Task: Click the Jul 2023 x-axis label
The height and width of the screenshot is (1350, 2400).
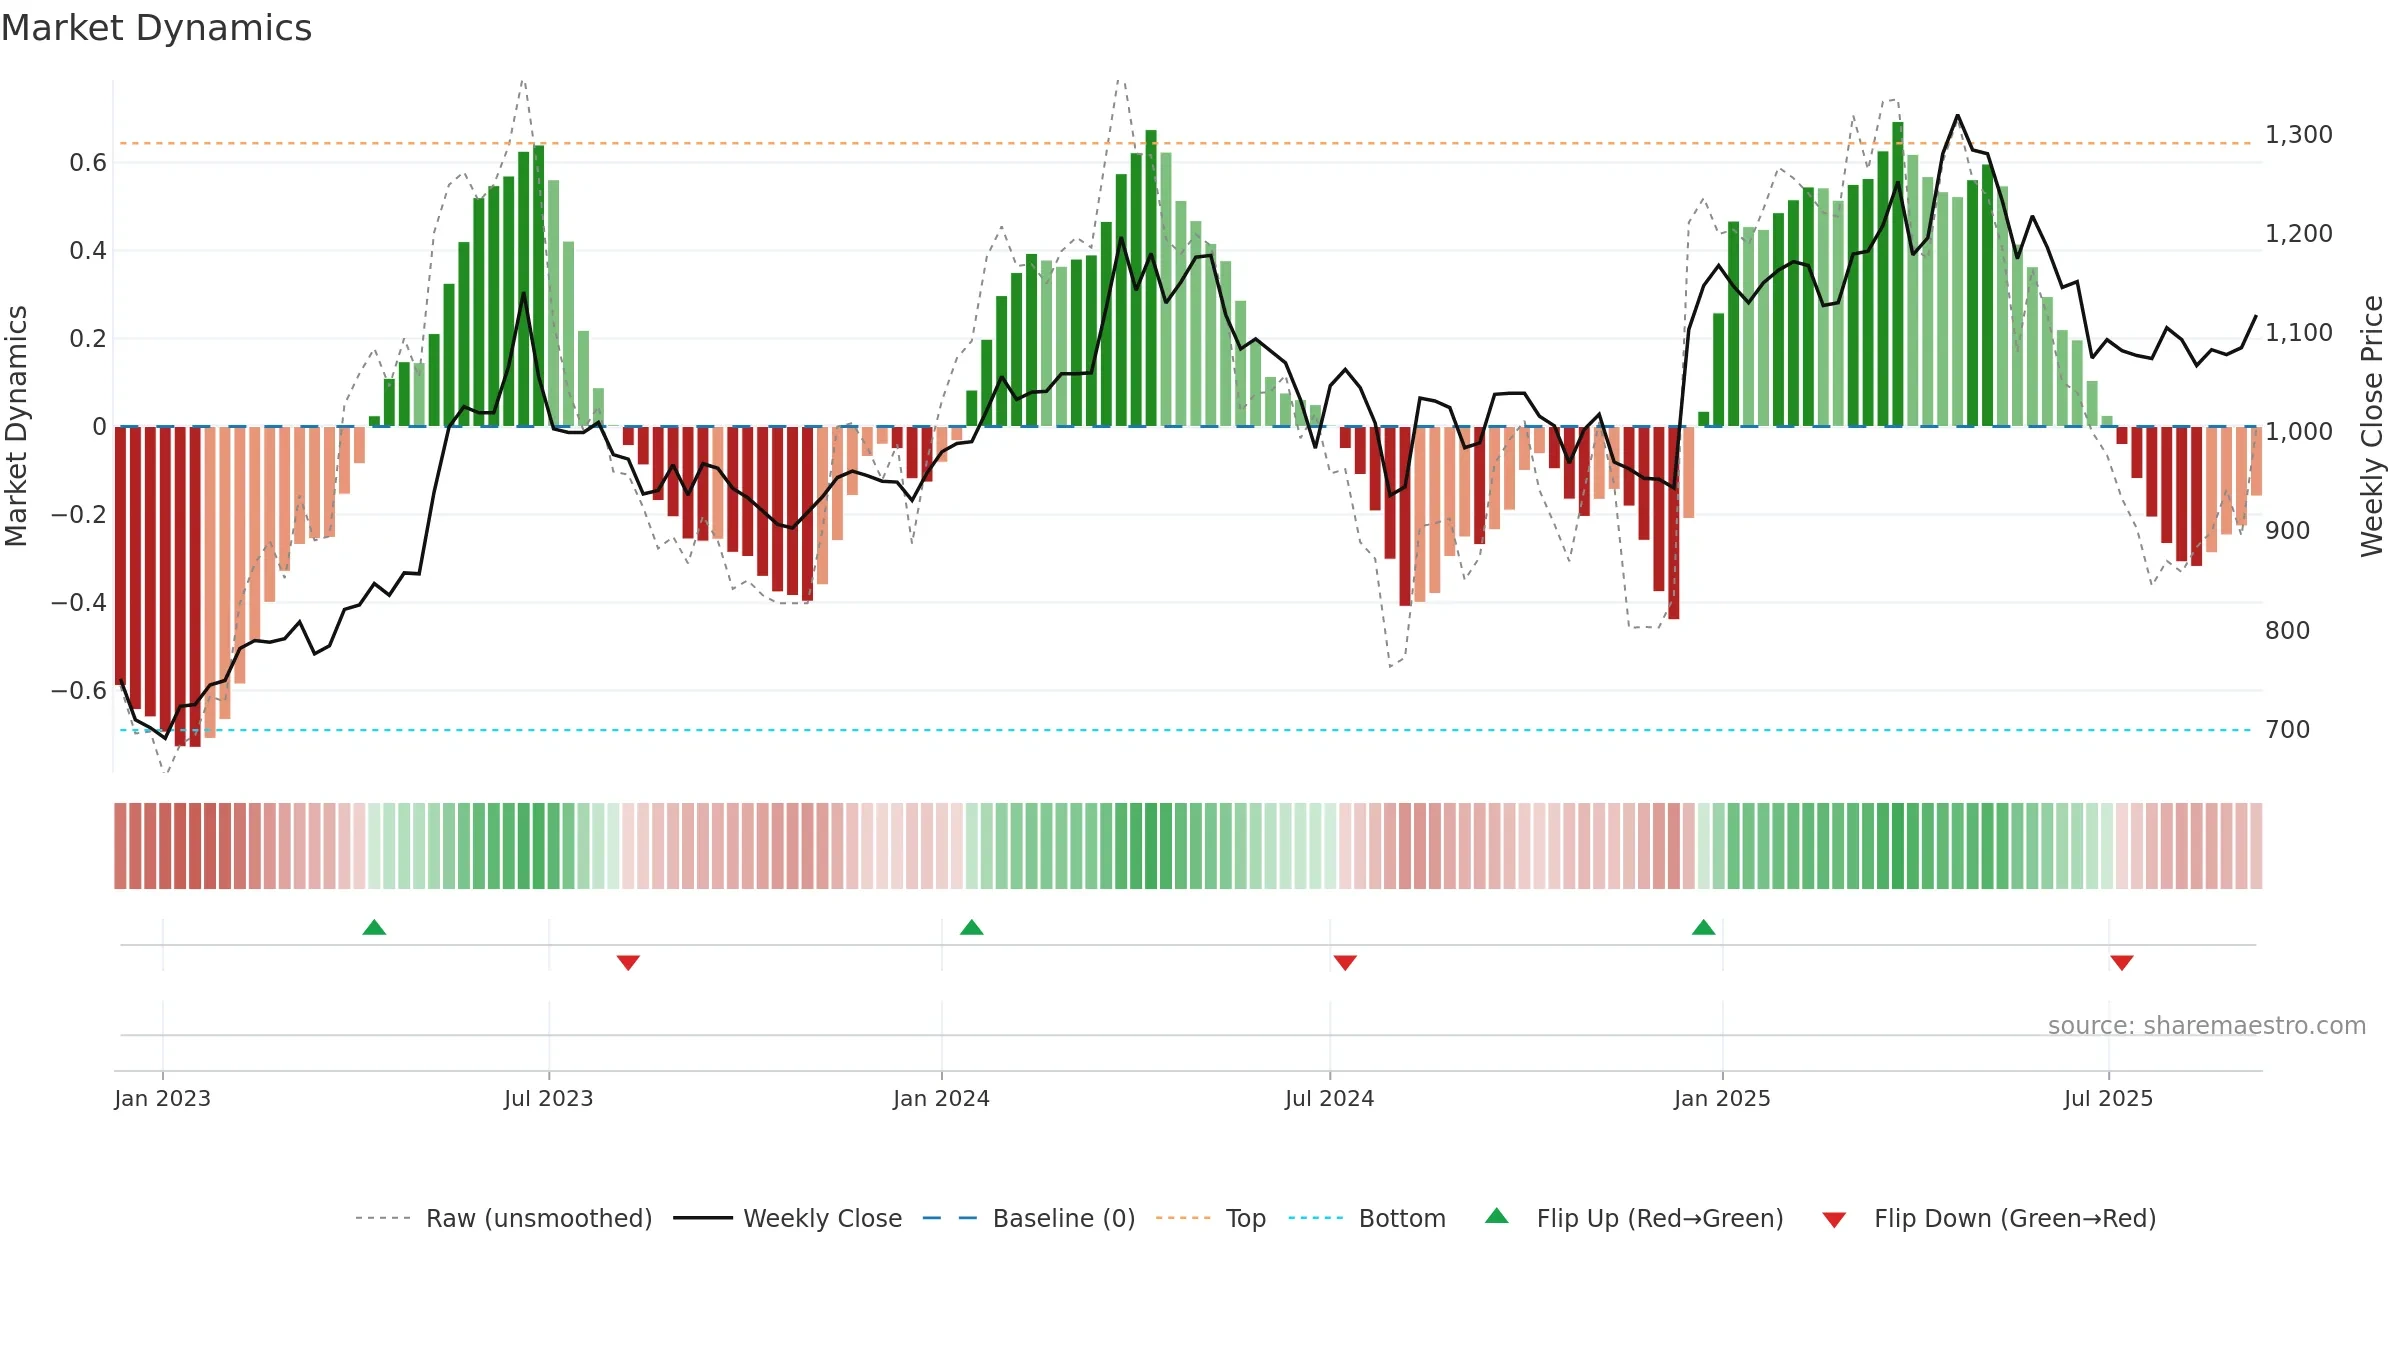Action: tap(549, 1098)
